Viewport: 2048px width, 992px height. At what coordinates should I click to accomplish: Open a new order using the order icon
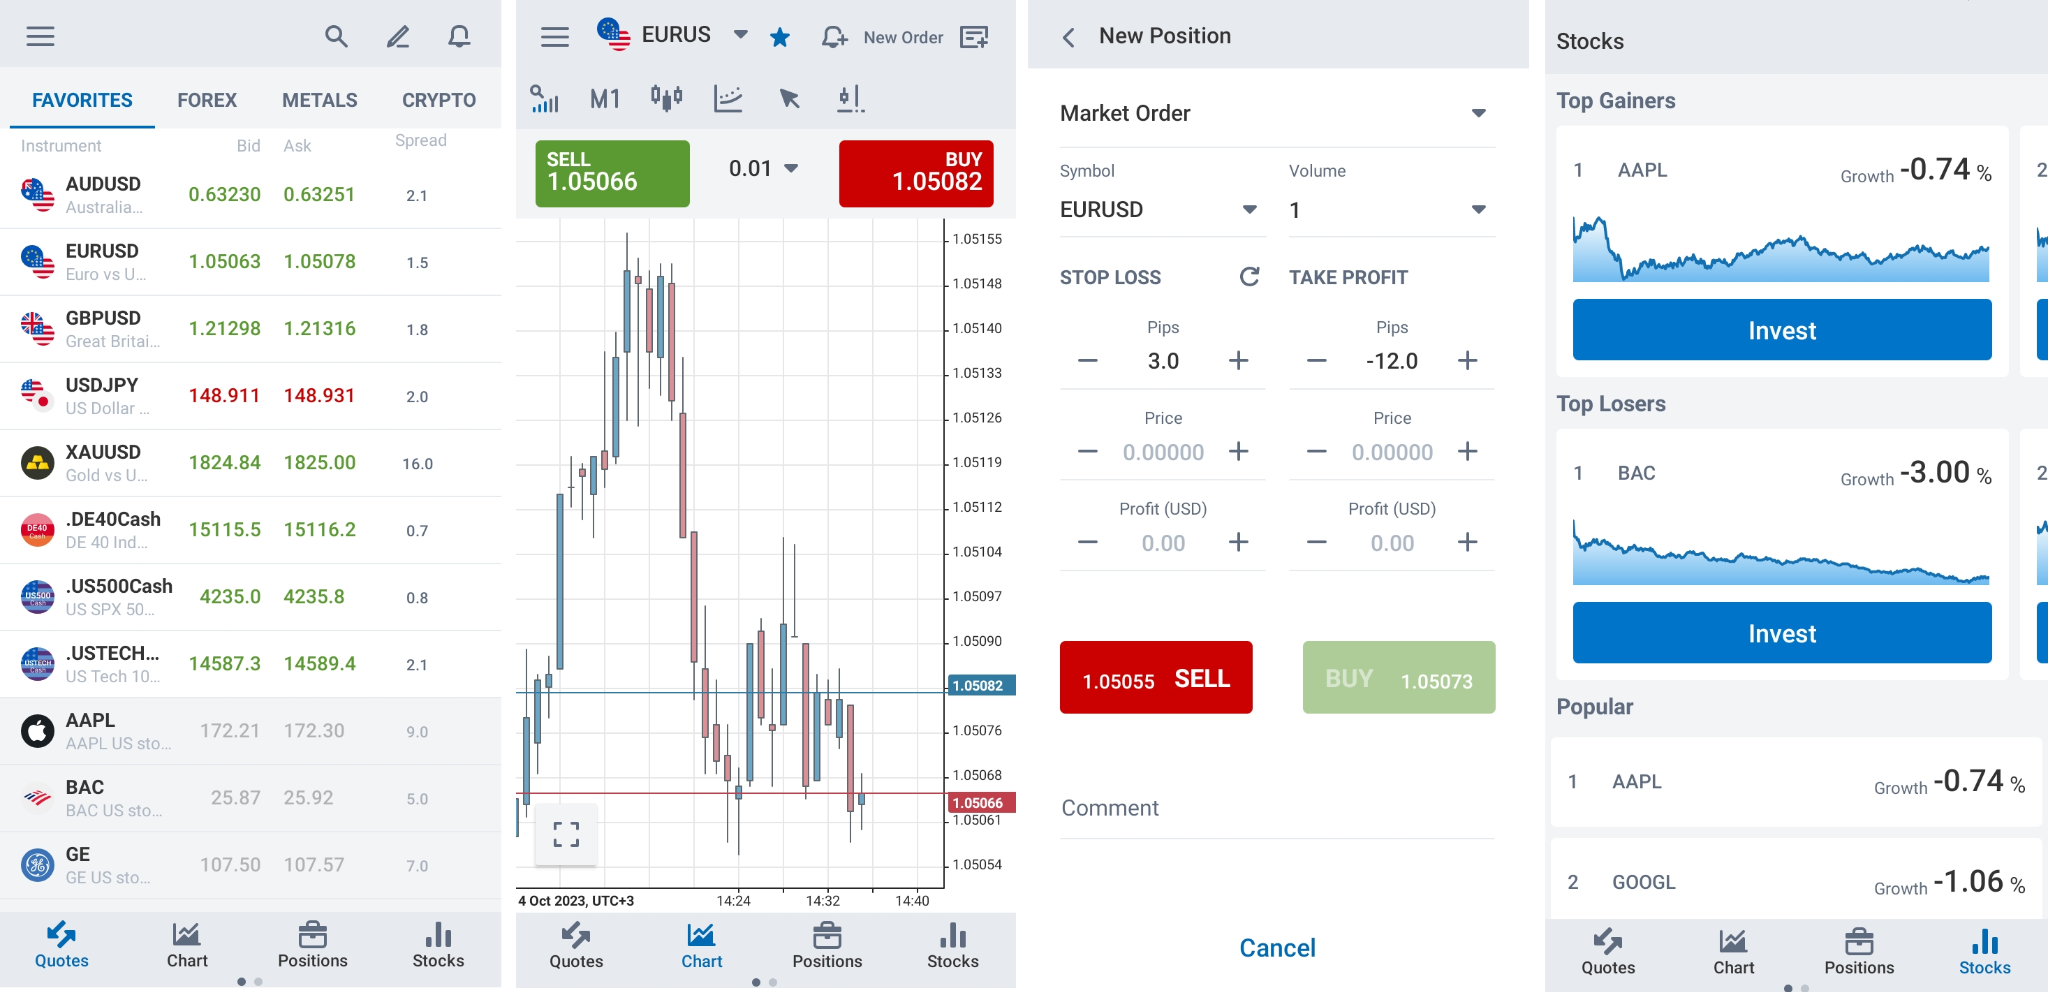coord(974,36)
